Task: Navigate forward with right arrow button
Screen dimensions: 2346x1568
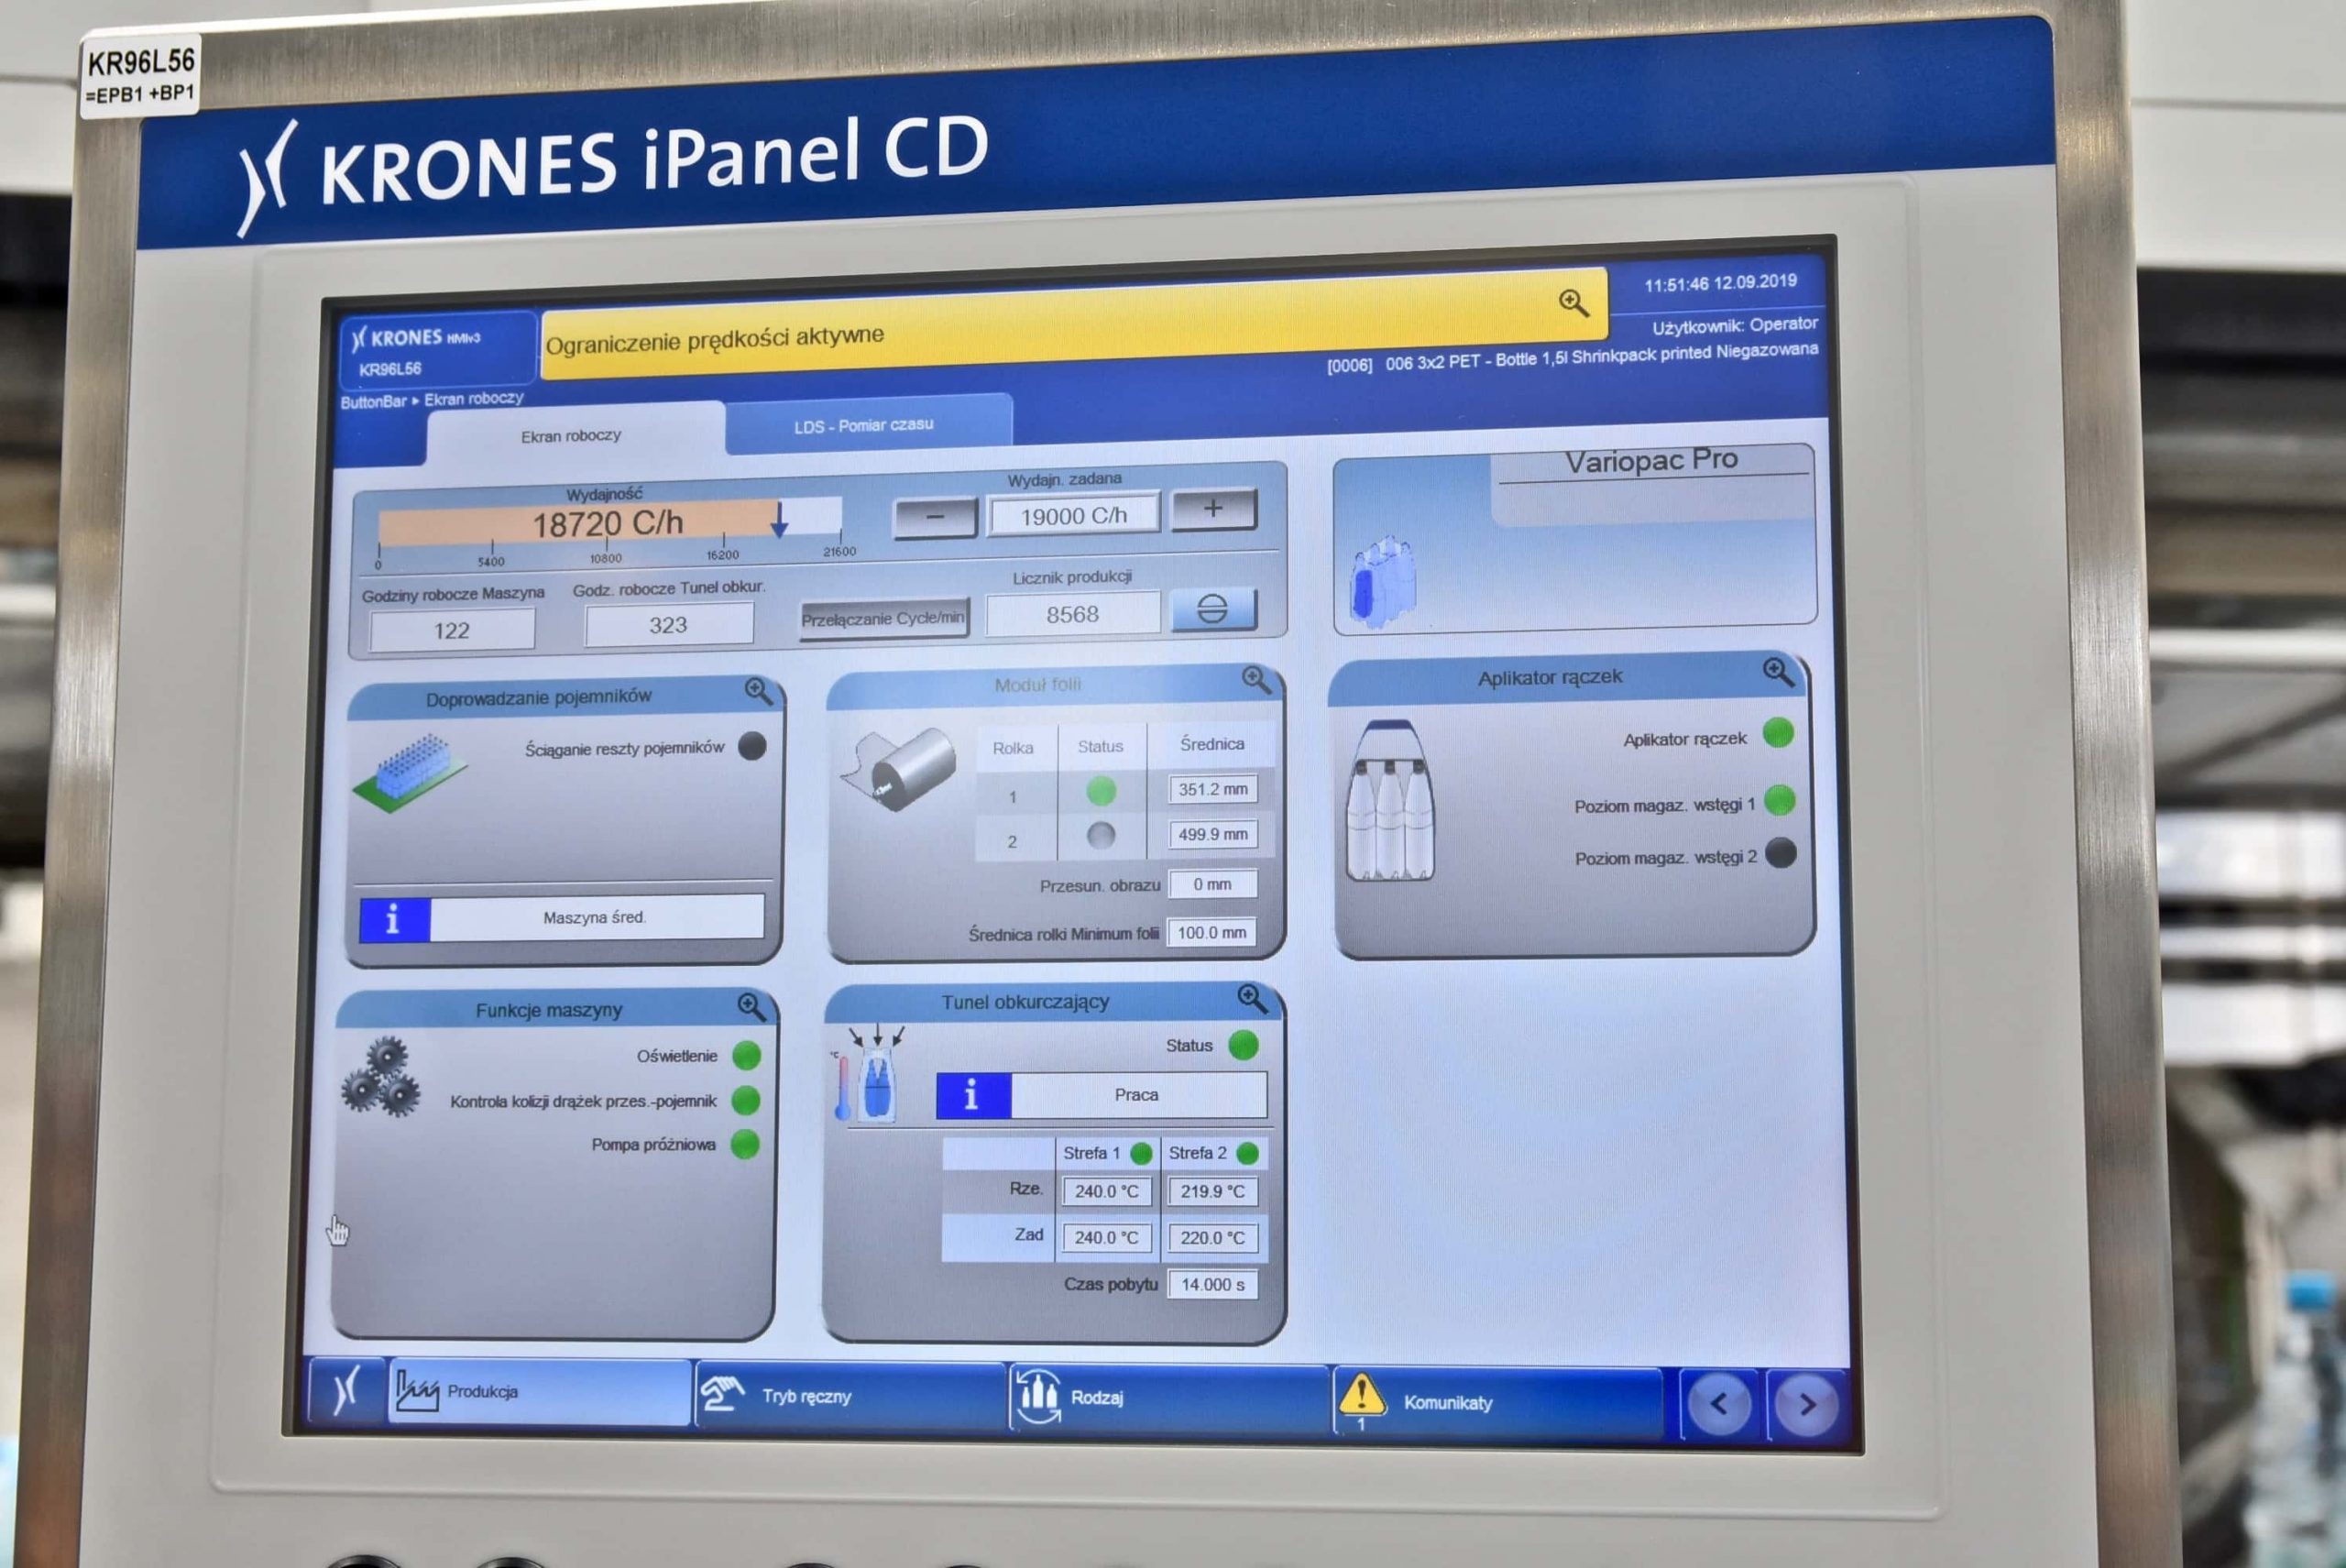Action: pyautogui.click(x=1805, y=1405)
